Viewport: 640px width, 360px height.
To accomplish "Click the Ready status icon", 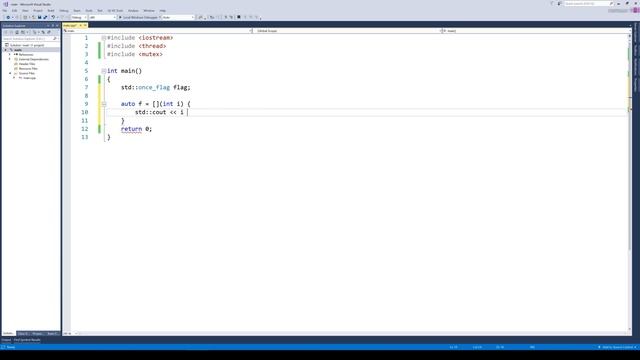I will click(3, 347).
